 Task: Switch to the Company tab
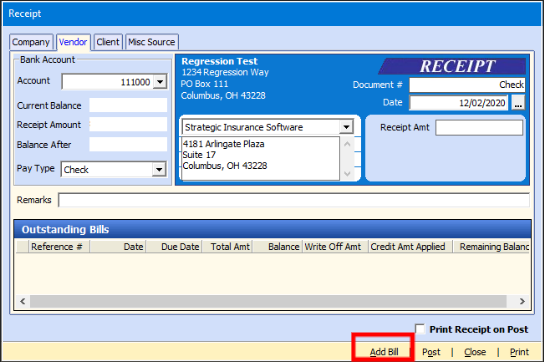point(31,42)
